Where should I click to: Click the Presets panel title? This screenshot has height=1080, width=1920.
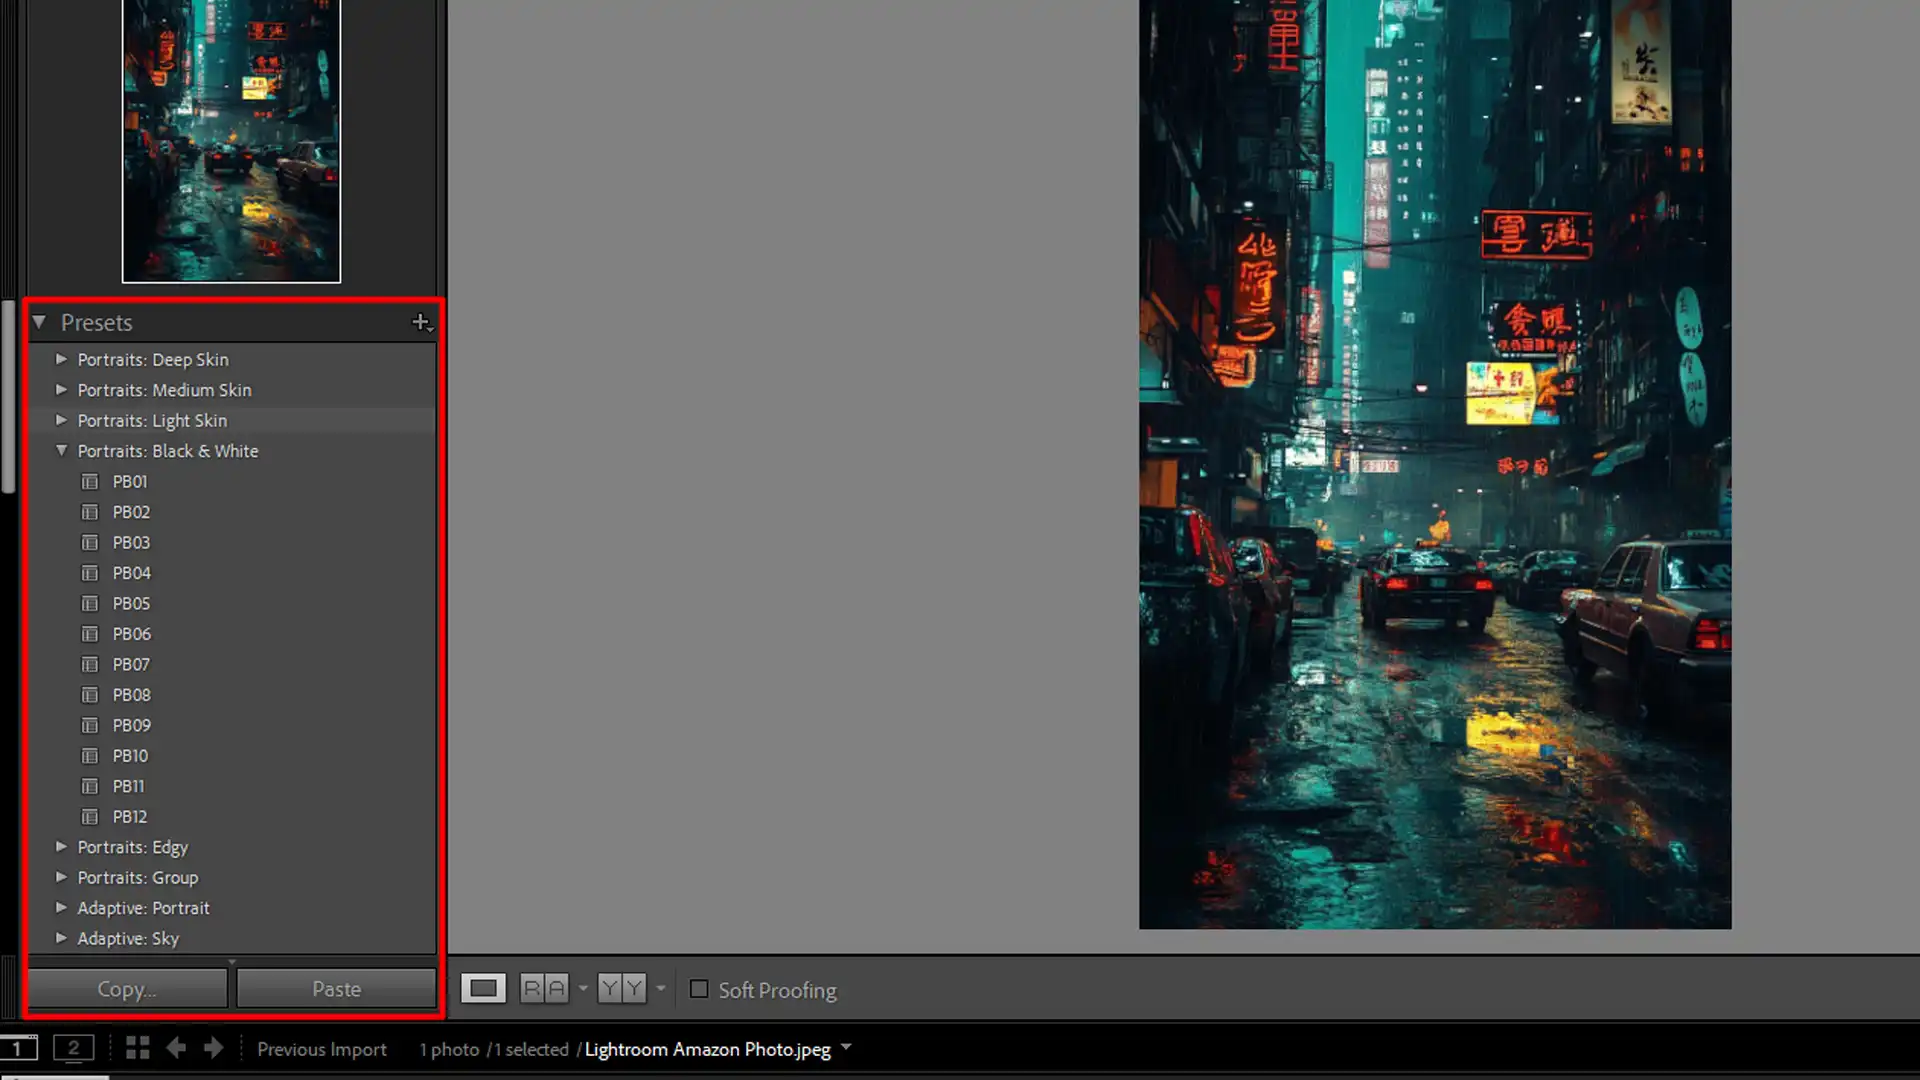click(96, 322)
